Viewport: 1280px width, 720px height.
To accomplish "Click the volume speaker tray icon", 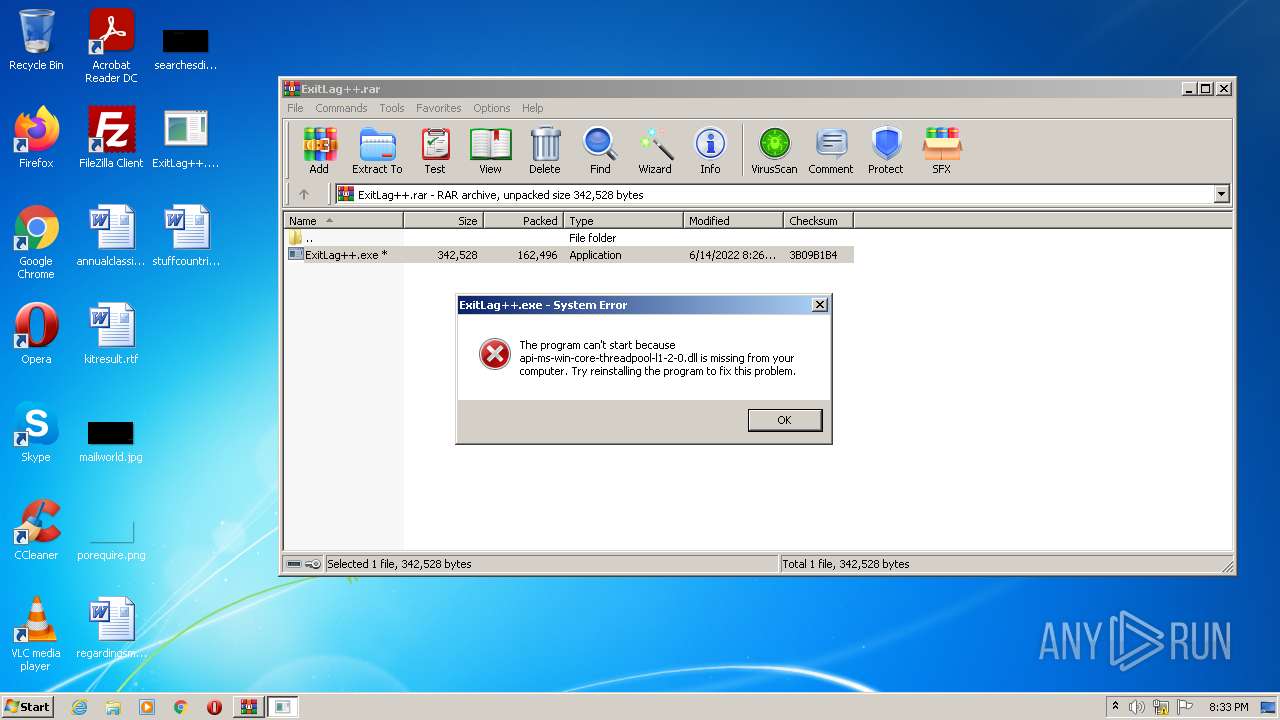I will point(1137,707).
